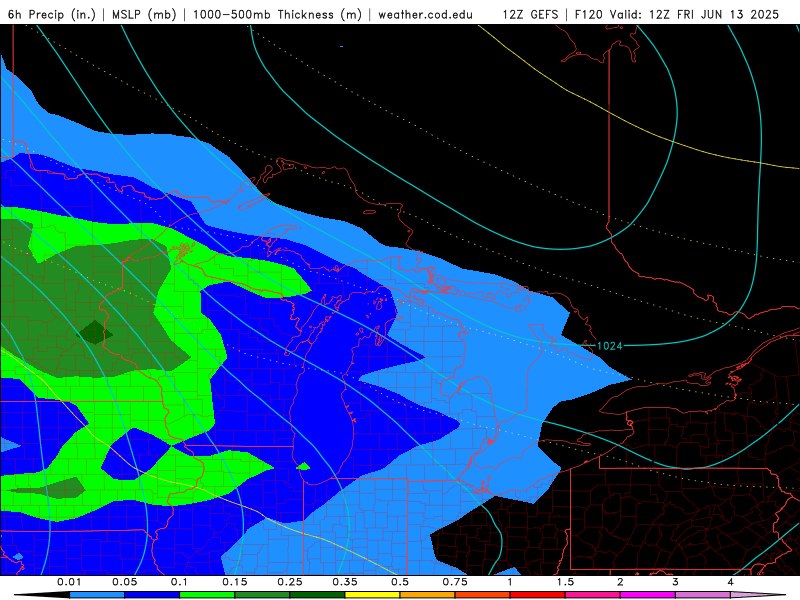Click the "MSLP (mb)" header label
The width and height of the screenshot is (800, 600).
[144, 14]
